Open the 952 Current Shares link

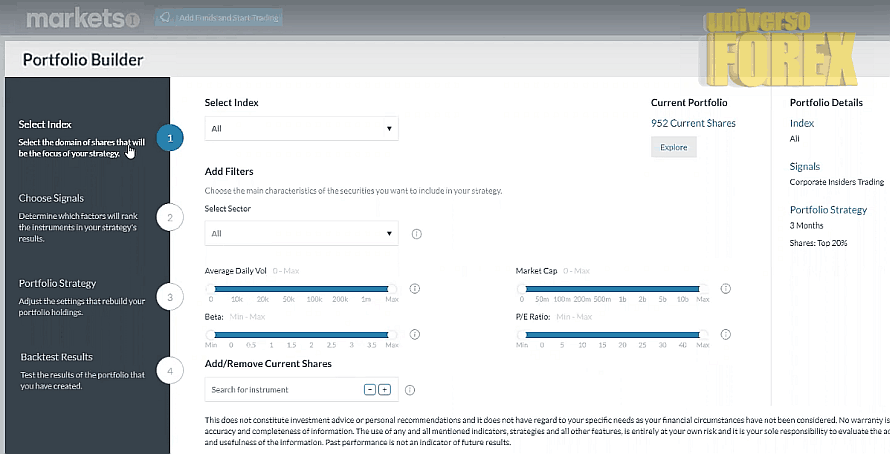tap(693, 123)
